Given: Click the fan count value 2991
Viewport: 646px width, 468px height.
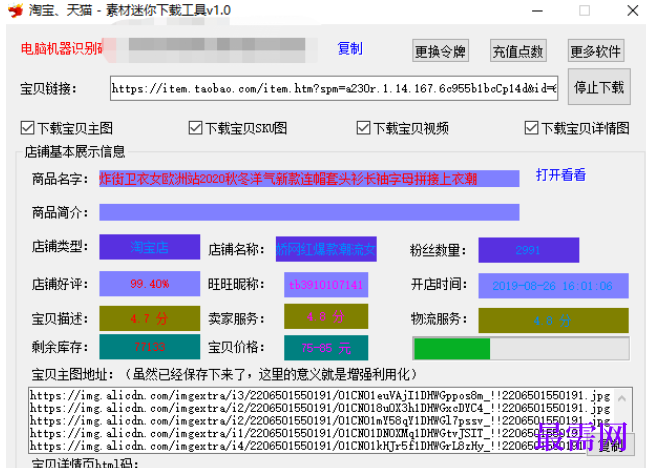Looking at the screenshot, I should [x=529, y=250].
